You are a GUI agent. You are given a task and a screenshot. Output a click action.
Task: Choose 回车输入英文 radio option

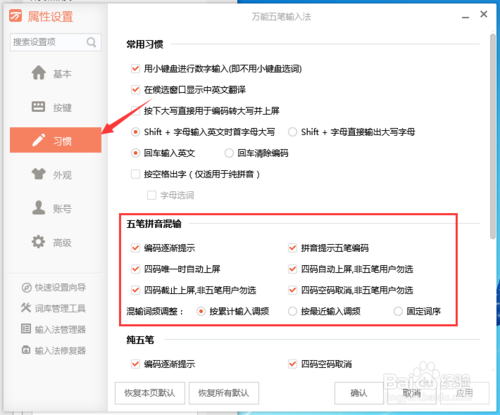pos(135,153)
